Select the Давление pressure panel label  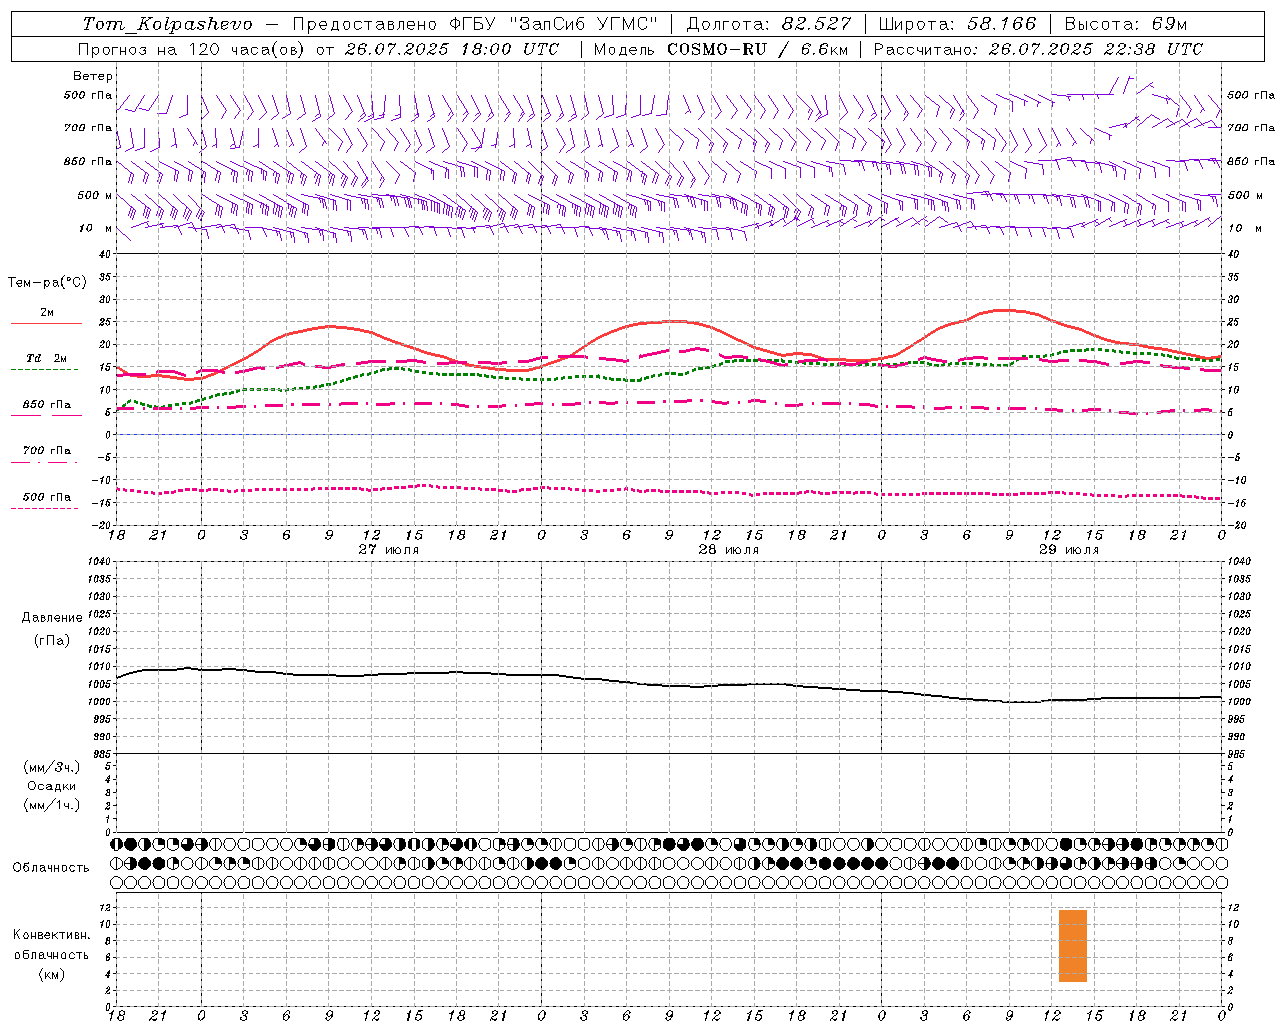click(x=52, y=617)
